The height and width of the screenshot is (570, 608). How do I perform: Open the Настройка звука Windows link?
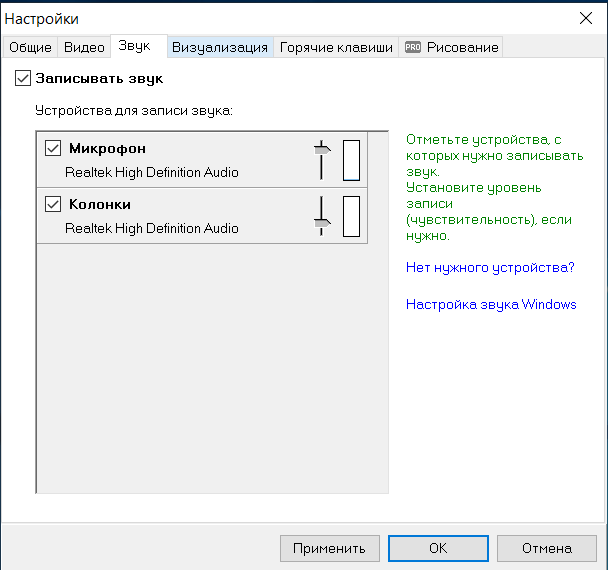point(491,304)
